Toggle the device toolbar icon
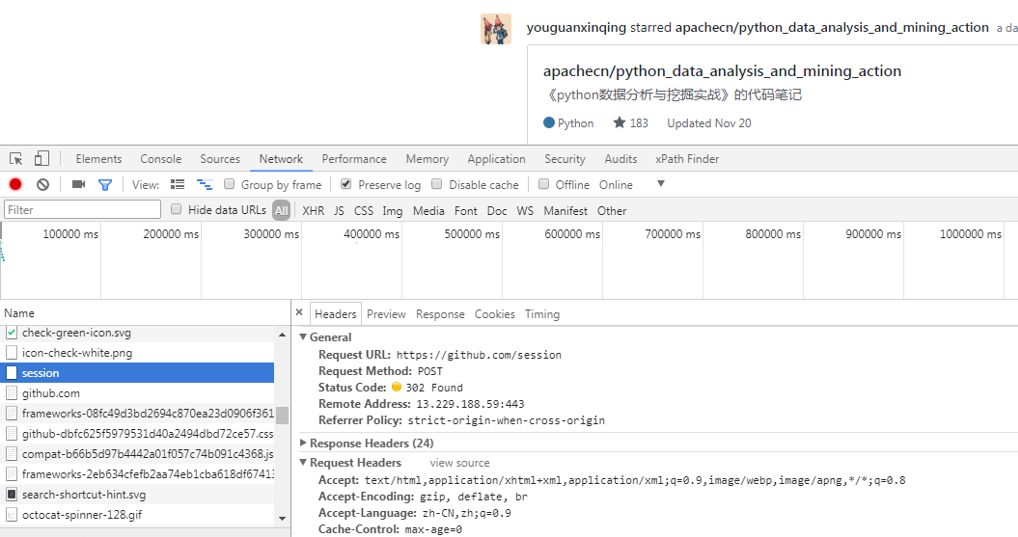 [x=42, y=158]
